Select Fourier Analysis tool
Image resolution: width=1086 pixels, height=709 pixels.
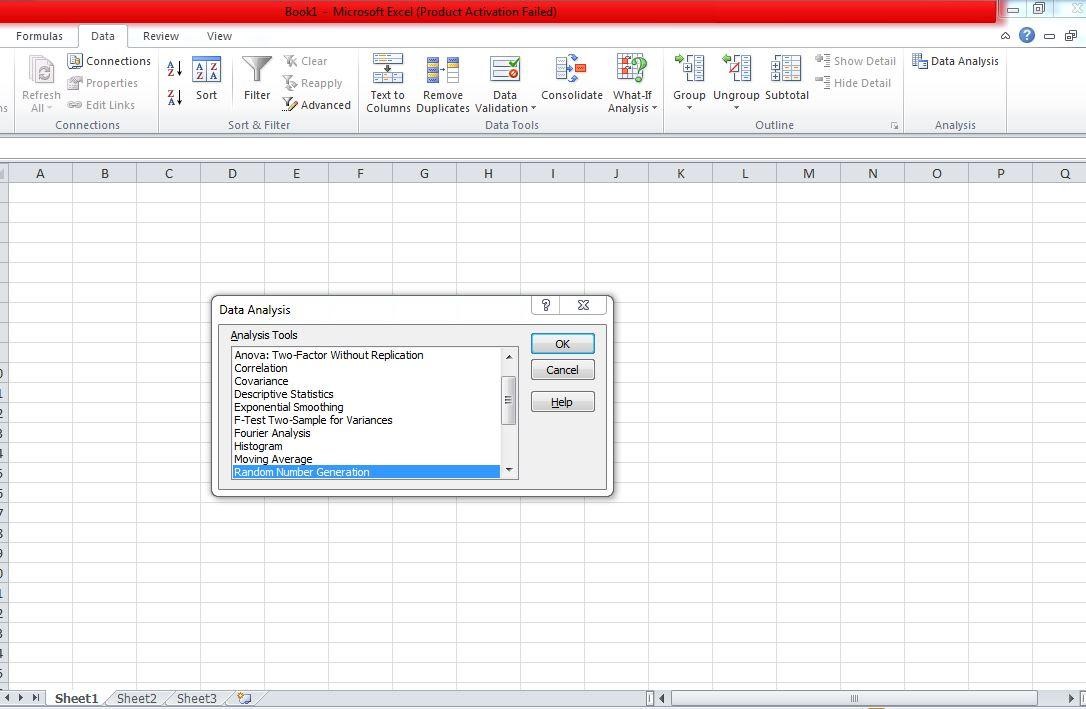coord(366,433)
